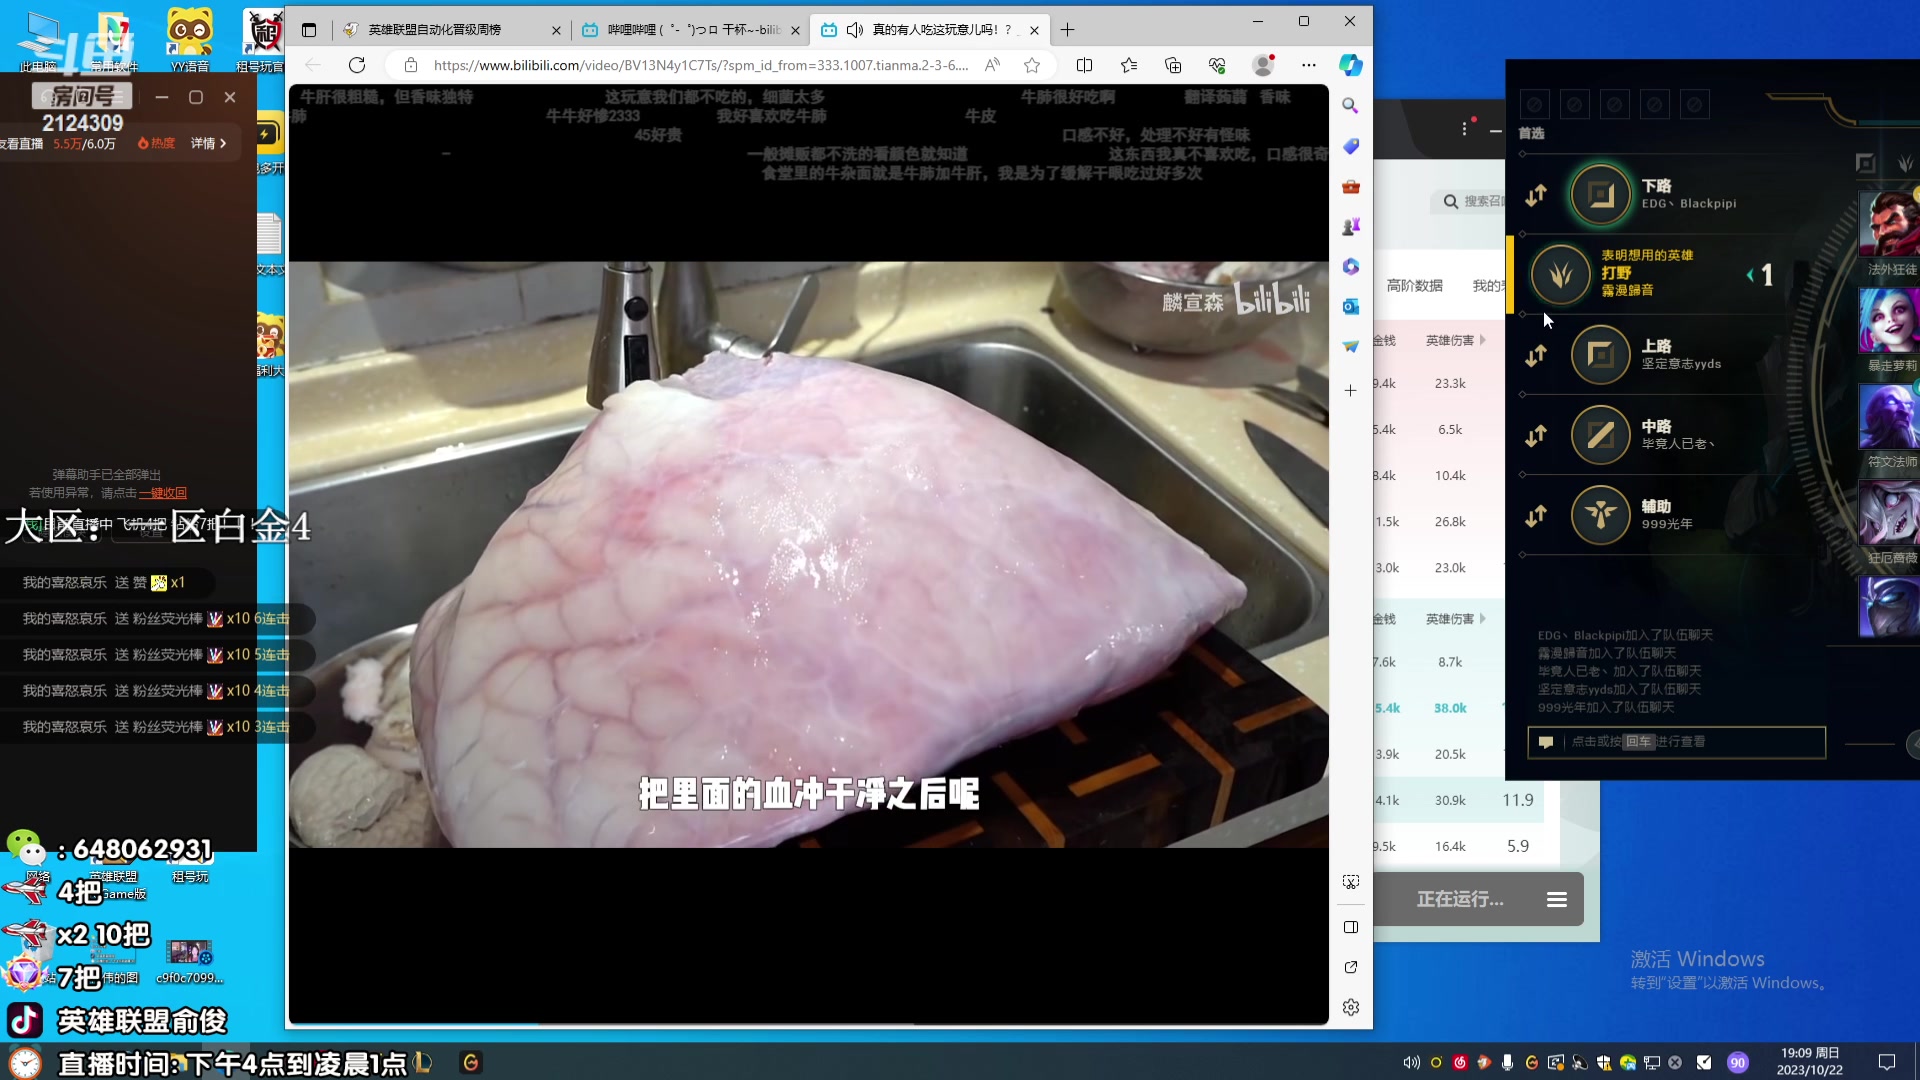Viewport: 1920px width, 1080px height.
Task: Select the playing 真的有人吃这玩意儿吗 tab
Action: (x=930, y=30)
